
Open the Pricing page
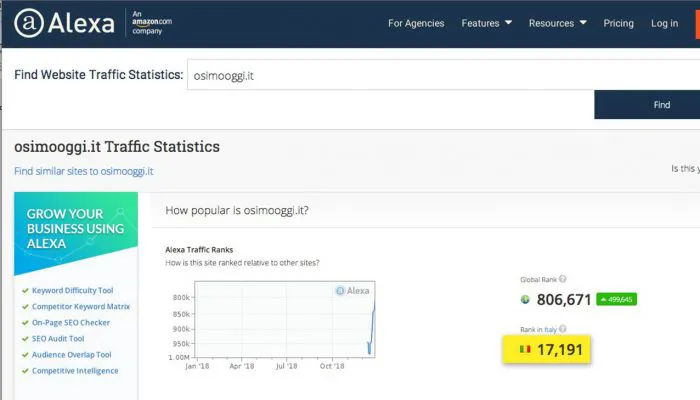pos(618,23)
